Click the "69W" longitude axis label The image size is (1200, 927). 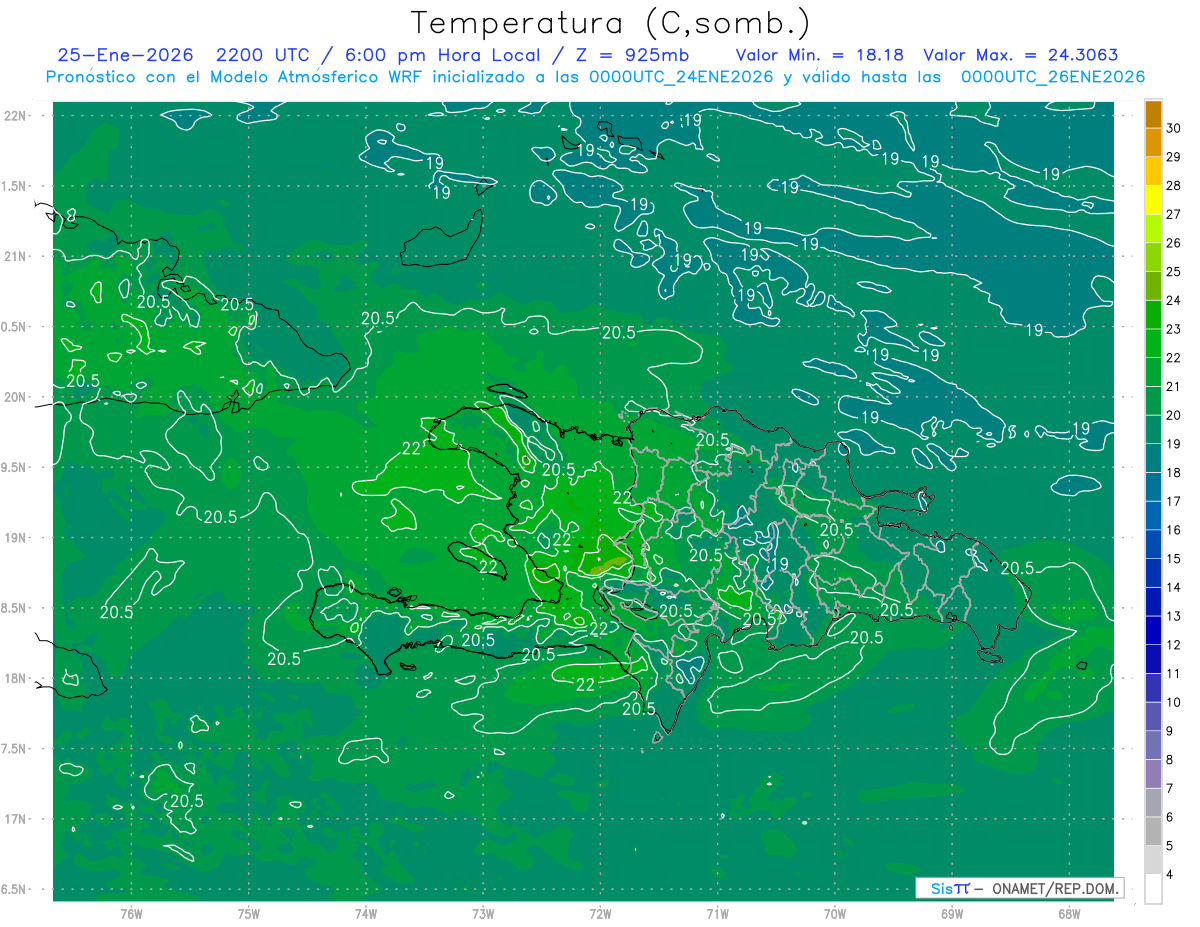pyautogui.click(x=952, y=914)
